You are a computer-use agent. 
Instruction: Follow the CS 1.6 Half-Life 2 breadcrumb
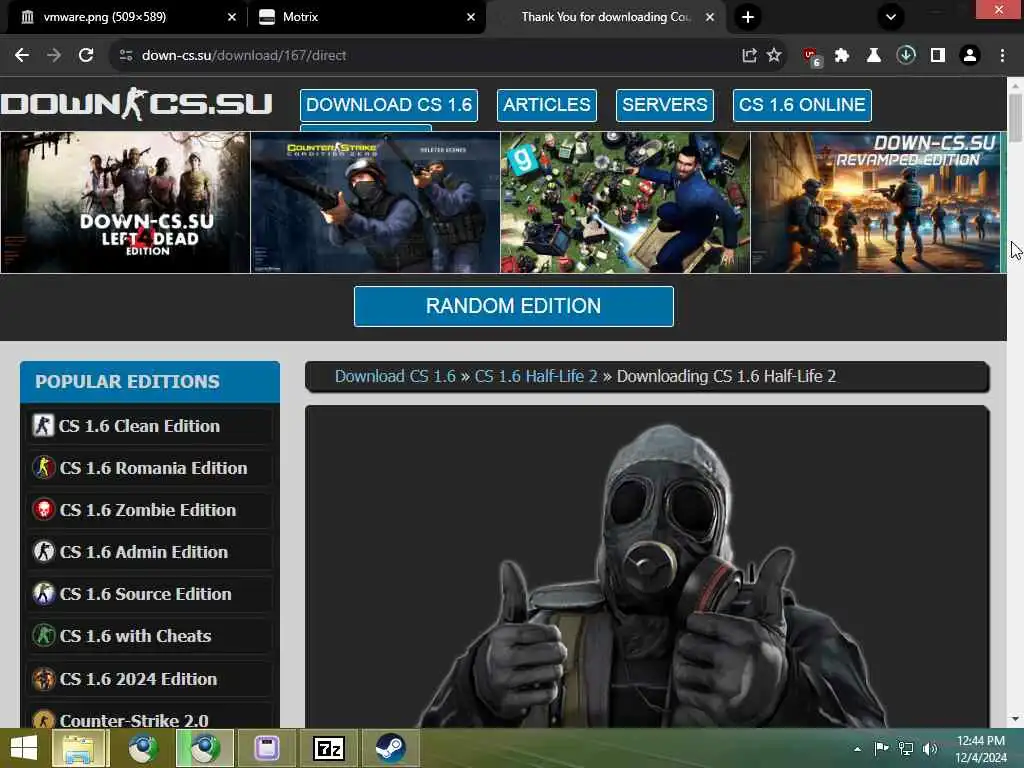[536, 376]
